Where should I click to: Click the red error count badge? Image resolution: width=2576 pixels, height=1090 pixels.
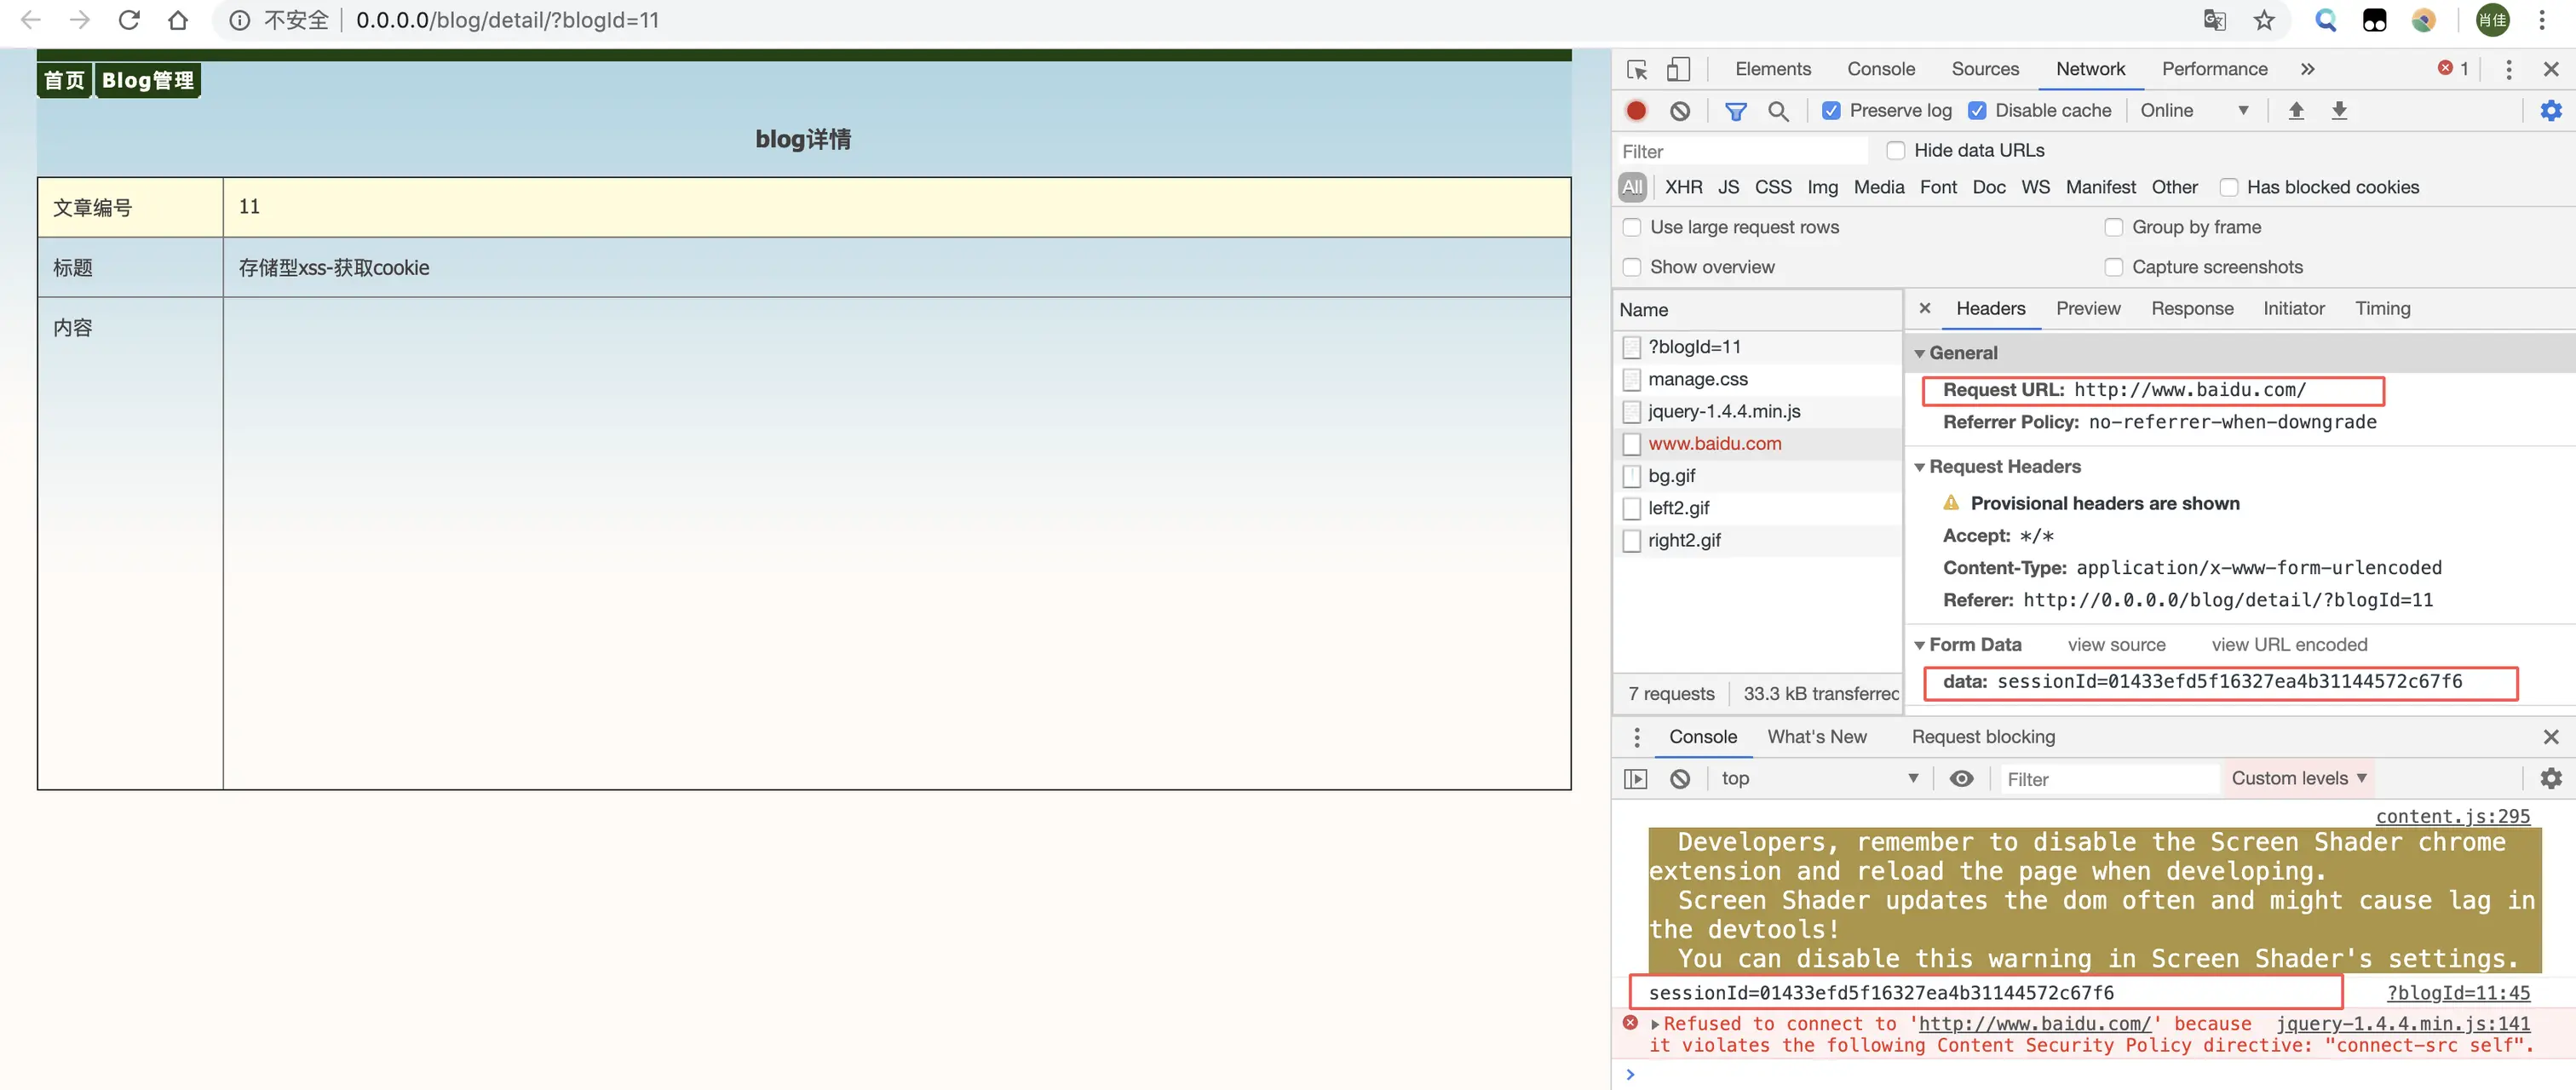(x=2453, y=69)
